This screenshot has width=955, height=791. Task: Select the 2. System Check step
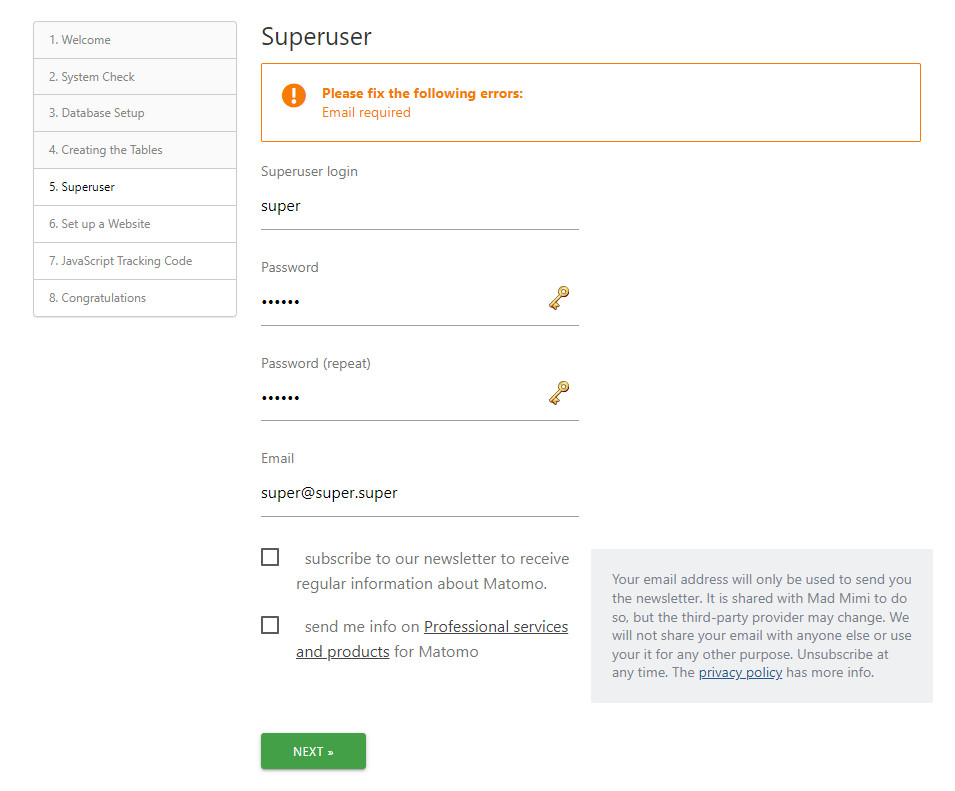click(x=135, y=77)
